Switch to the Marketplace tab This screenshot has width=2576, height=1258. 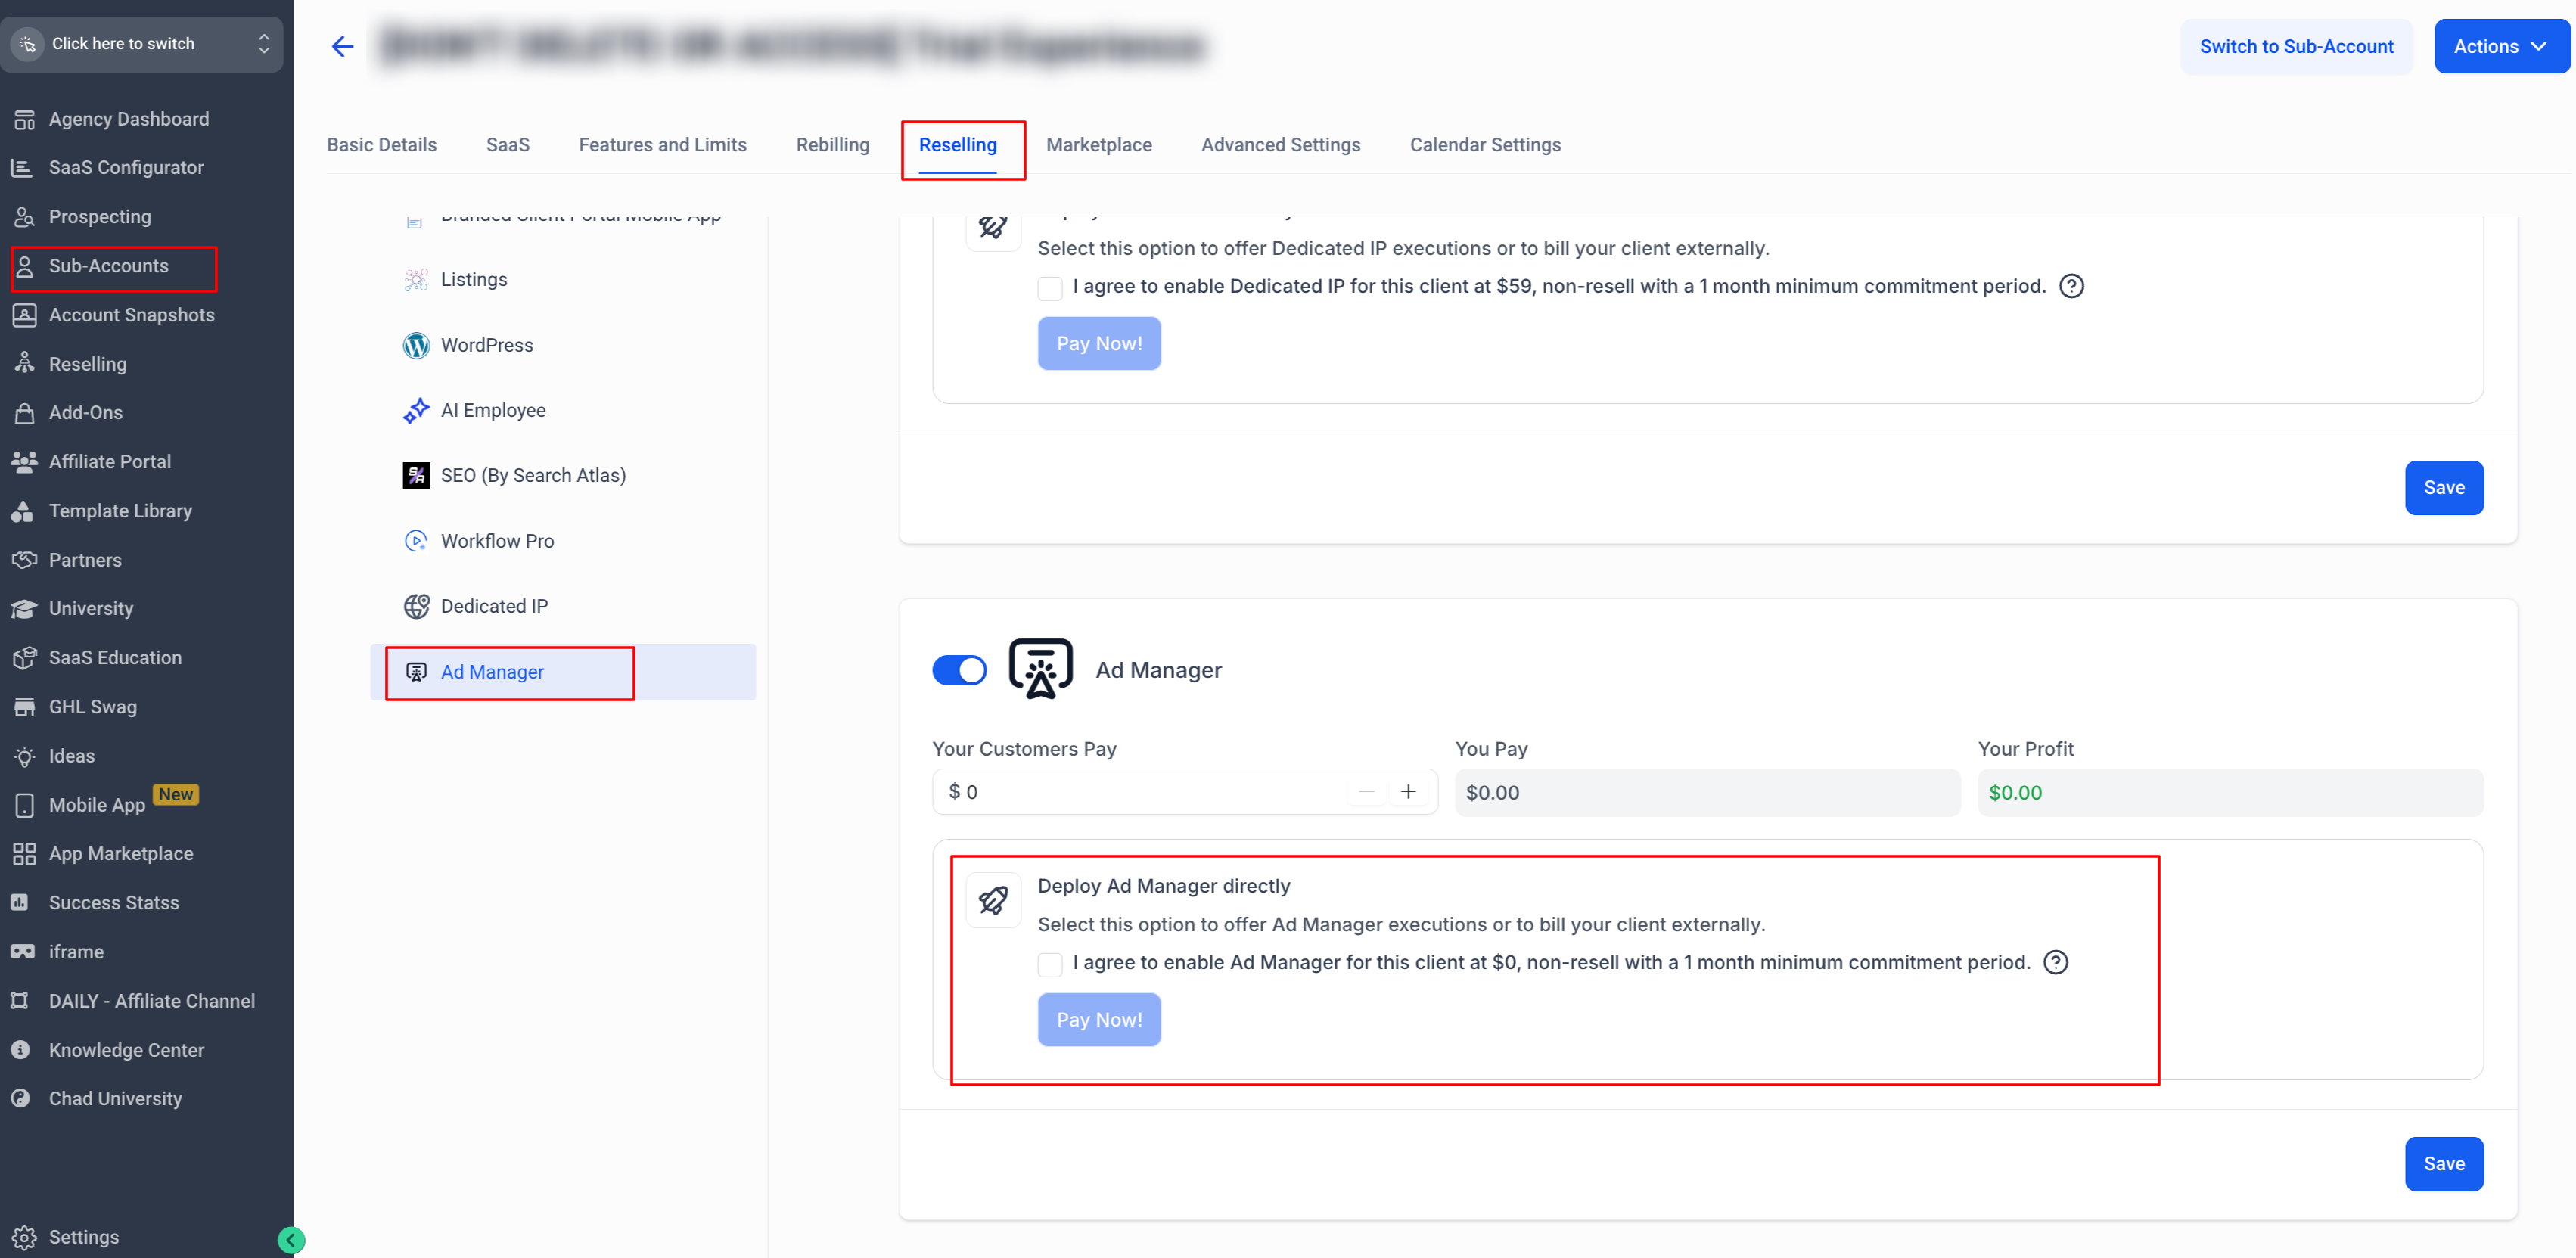tap(1098, 145)
